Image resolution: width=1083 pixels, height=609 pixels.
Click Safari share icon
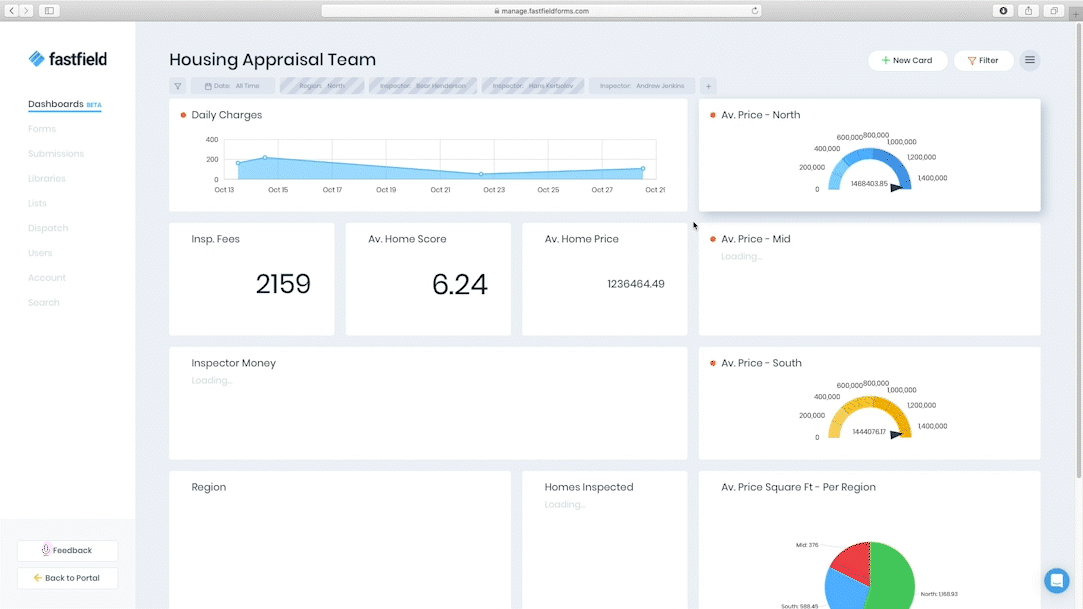(1028, 11)
